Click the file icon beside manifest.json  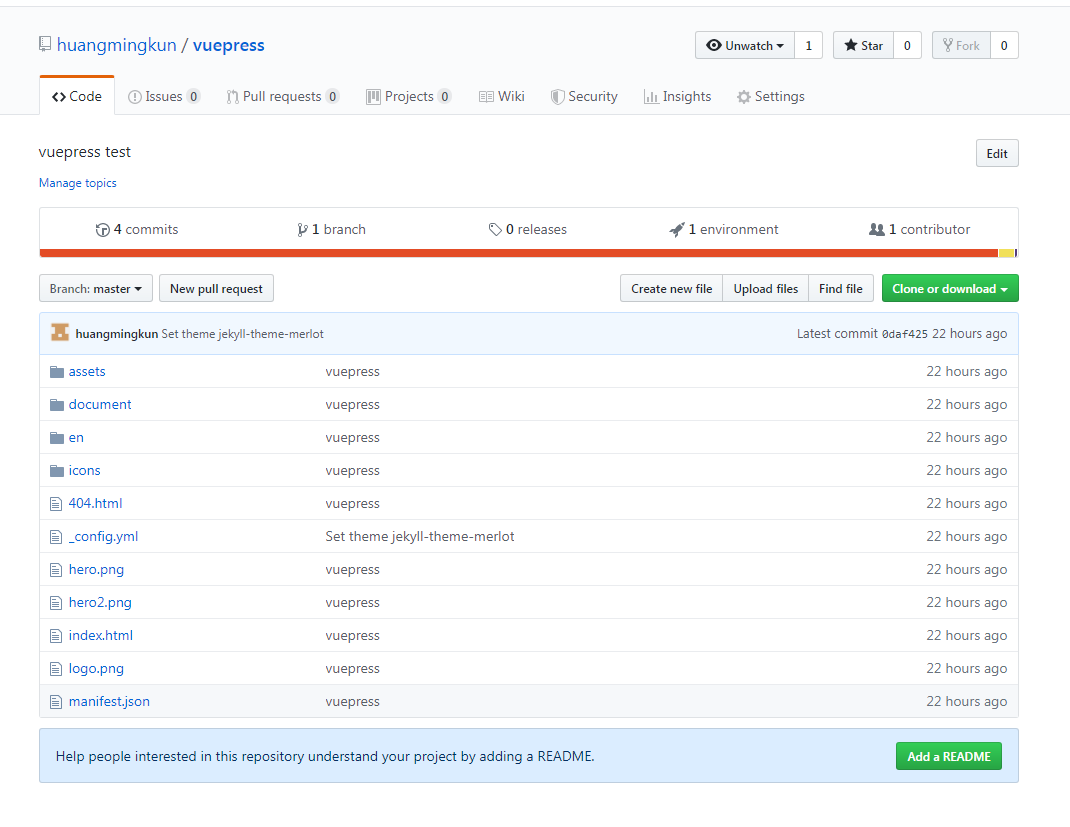56,702
